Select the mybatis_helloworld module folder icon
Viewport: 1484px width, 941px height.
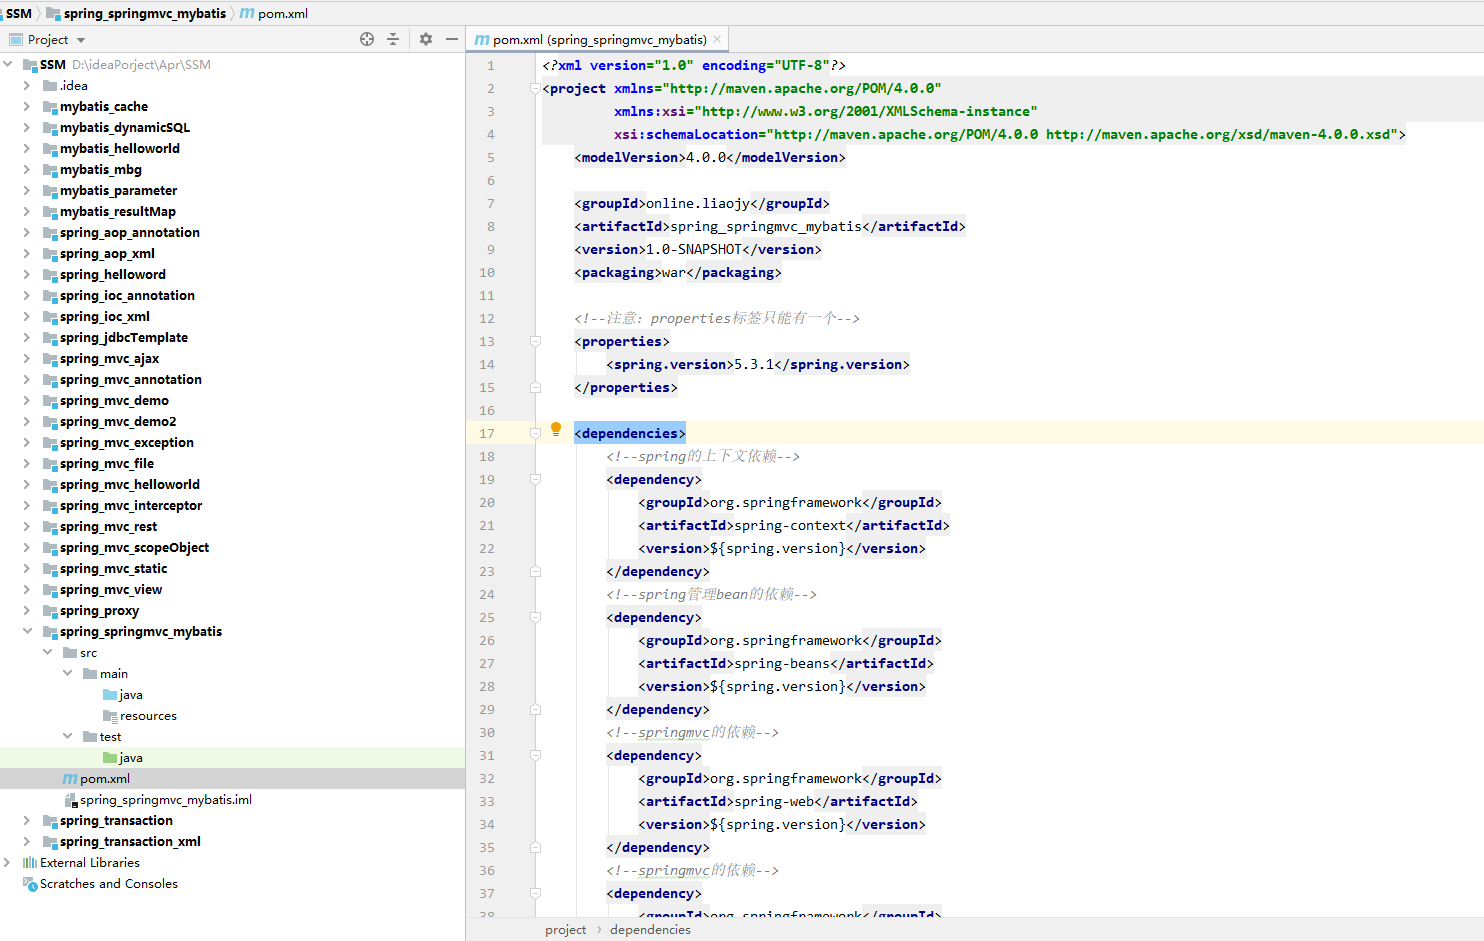pyautogui.click(x=50, y=149)
